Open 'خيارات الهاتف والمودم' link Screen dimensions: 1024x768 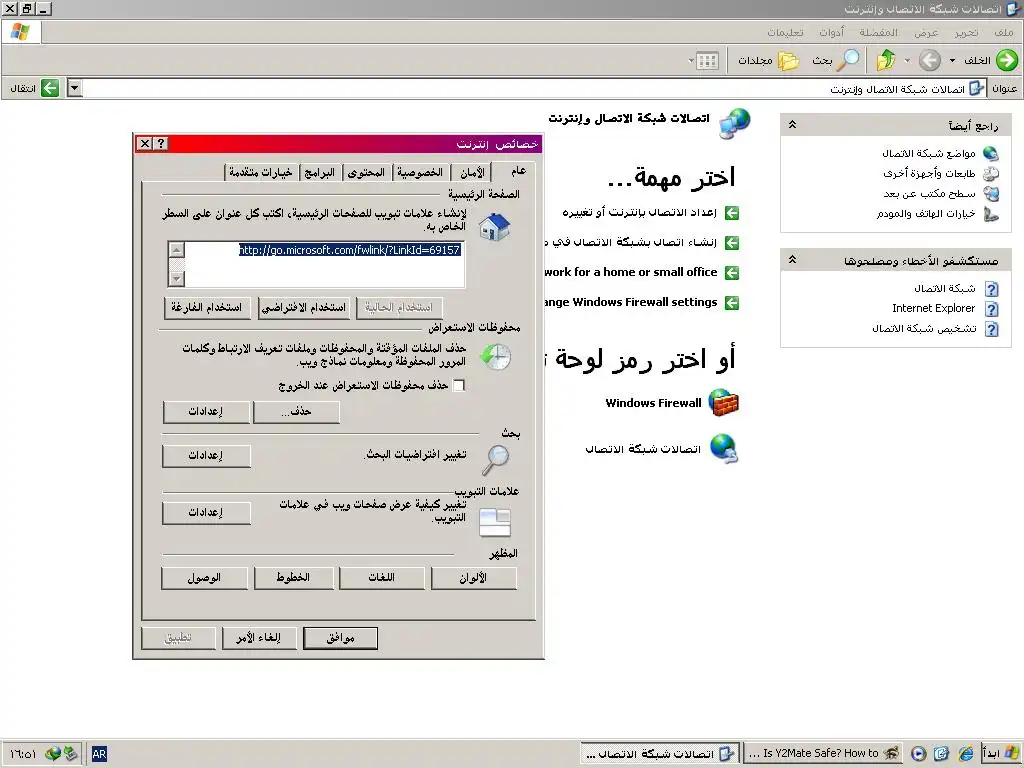(x=926, y=214)
